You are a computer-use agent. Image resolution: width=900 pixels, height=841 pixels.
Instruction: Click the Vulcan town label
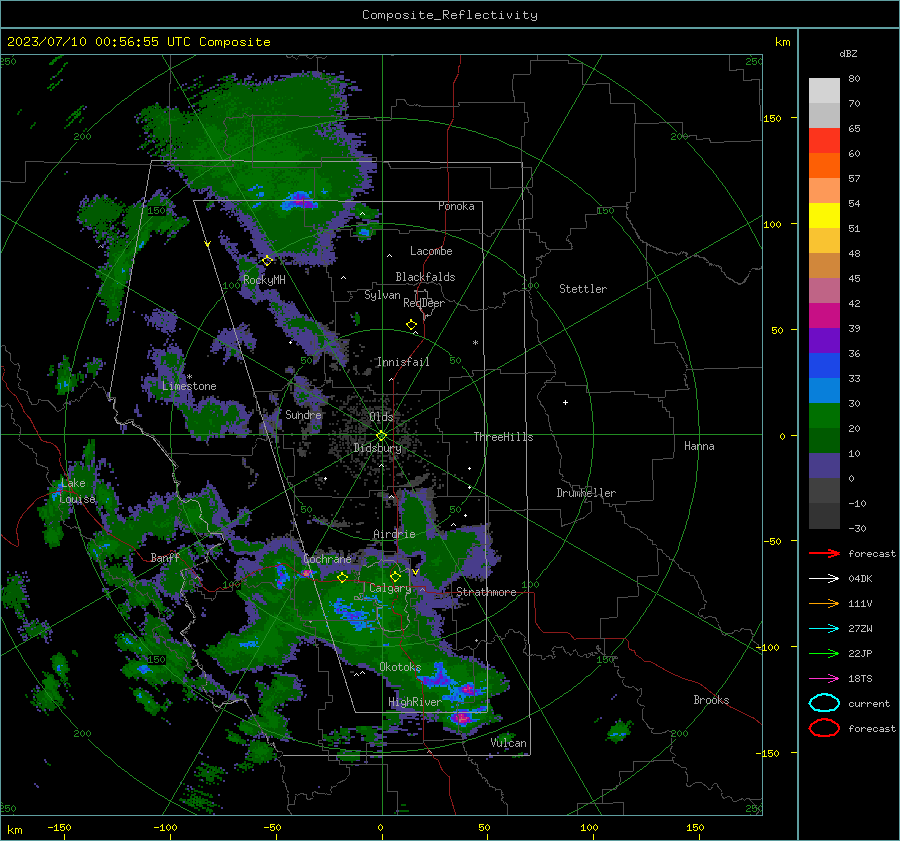509,743
